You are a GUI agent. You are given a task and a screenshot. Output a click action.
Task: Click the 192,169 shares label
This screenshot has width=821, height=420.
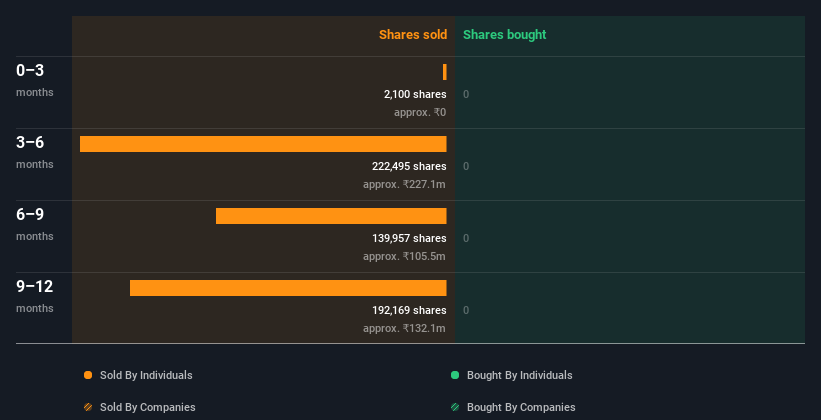[x=408, y=310]
